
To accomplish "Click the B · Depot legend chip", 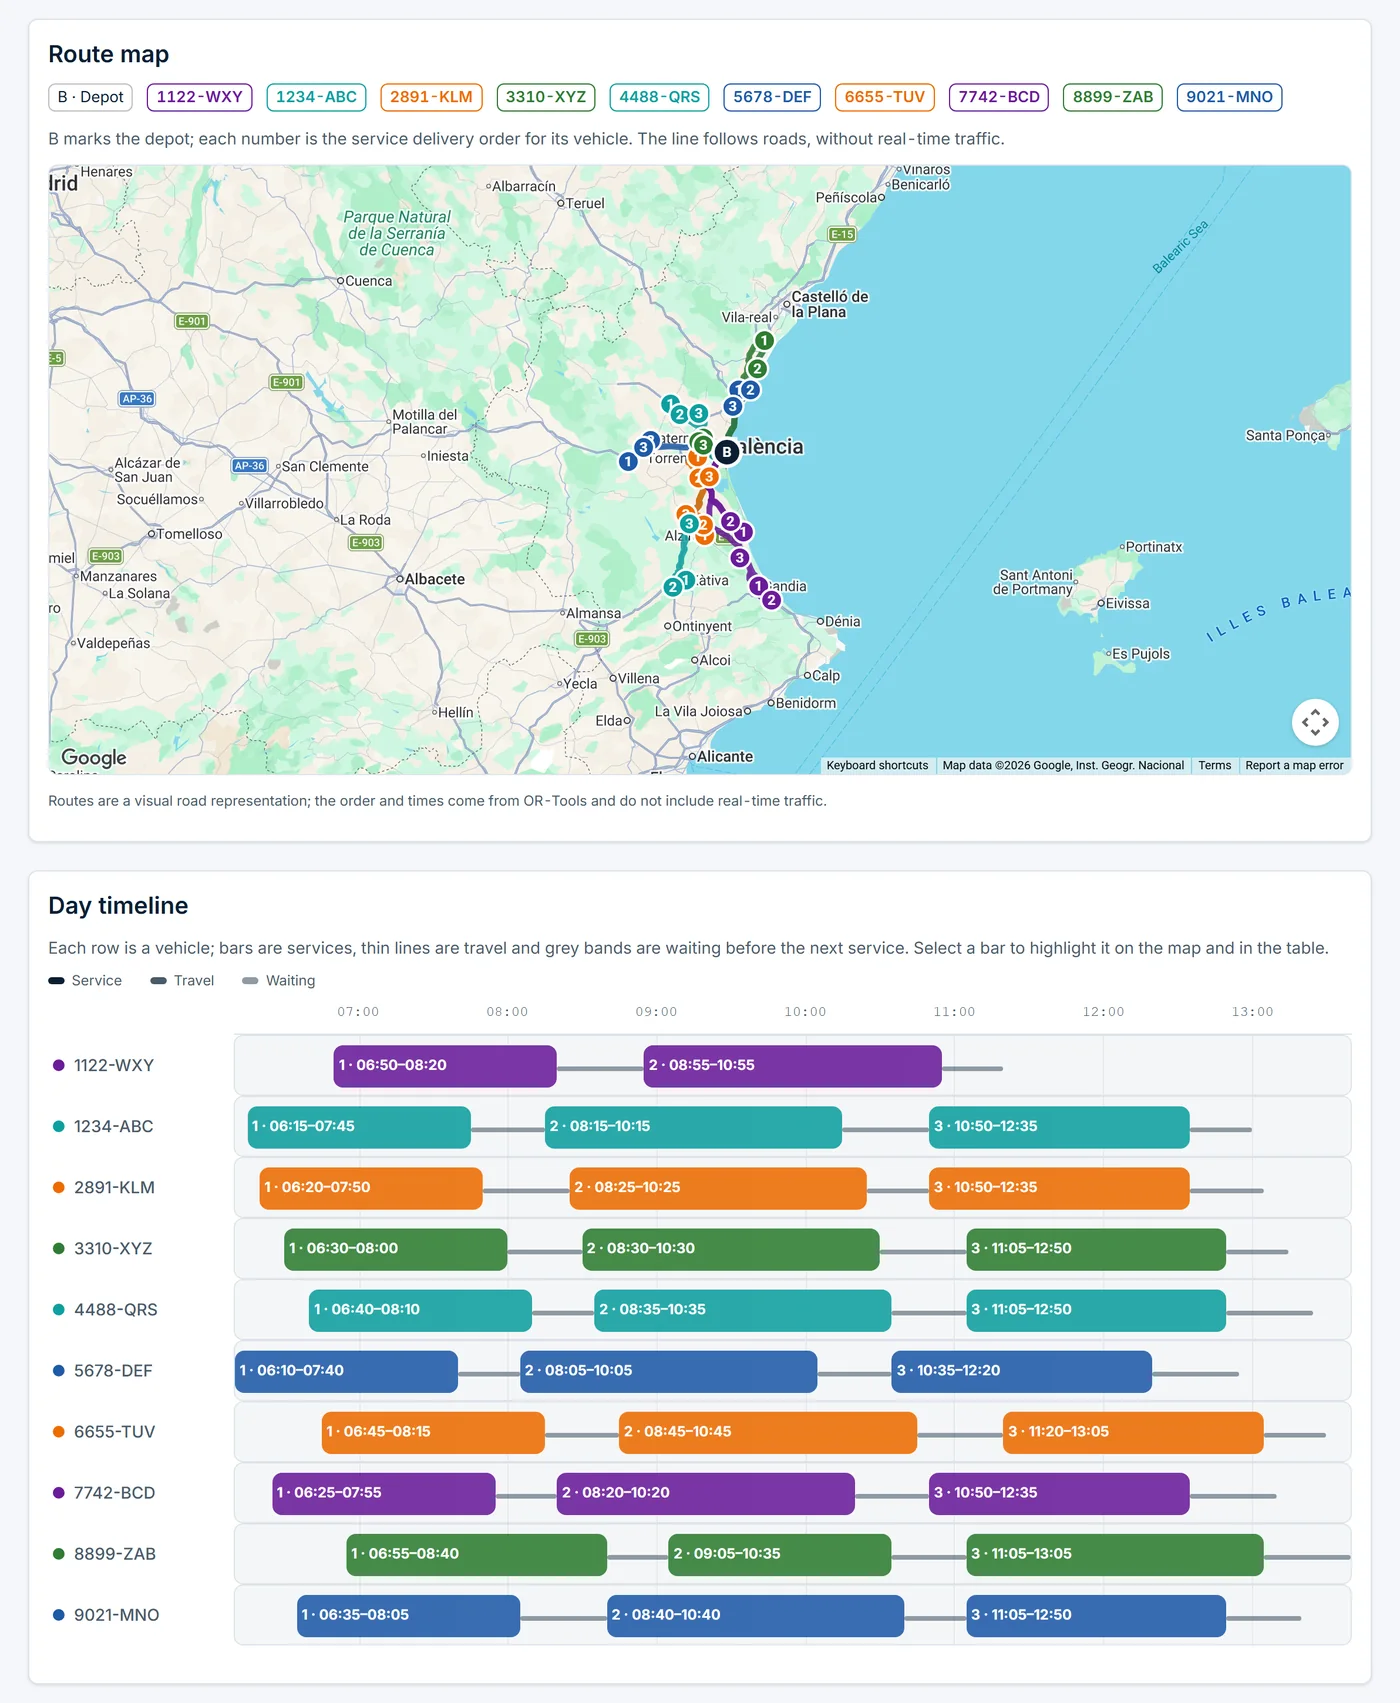I will point(91,97).
